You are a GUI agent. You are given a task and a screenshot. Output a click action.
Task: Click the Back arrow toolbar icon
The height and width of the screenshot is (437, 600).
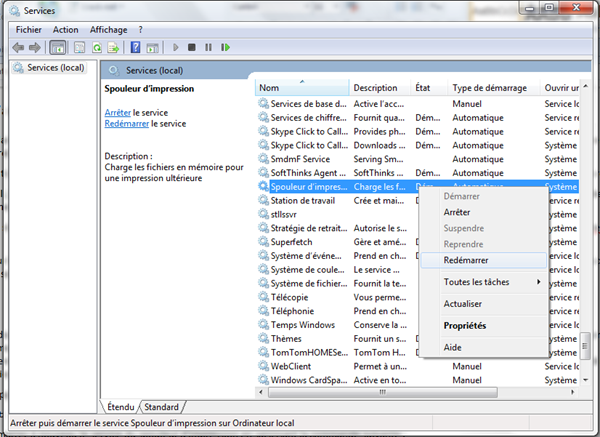click(x=19, y=47)
